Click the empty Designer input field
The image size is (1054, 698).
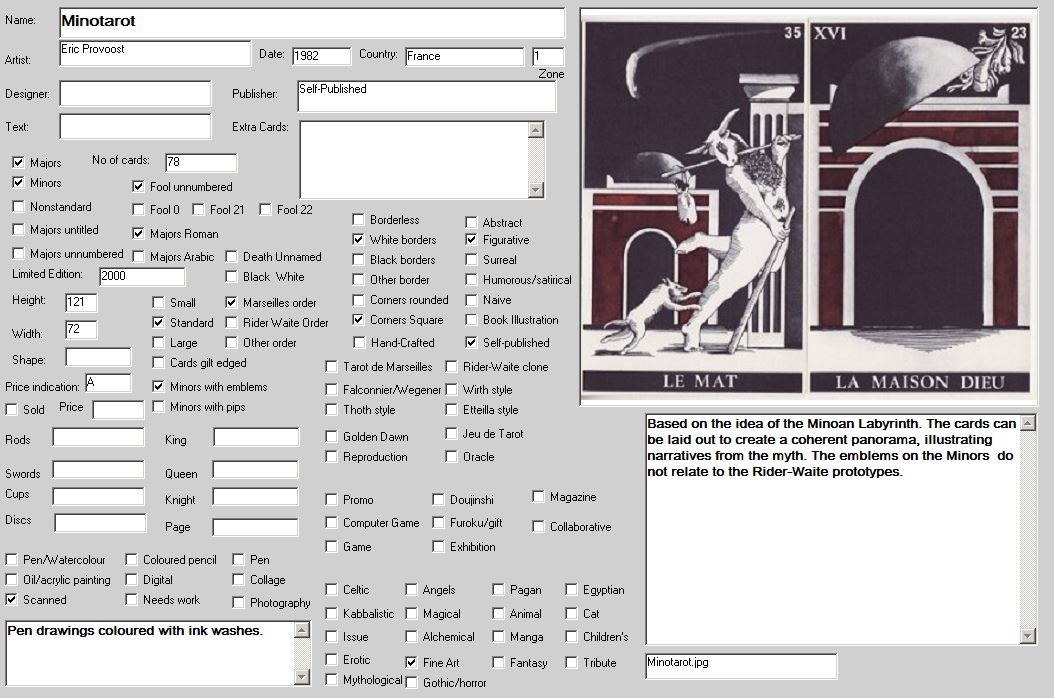pyautogui.click(x=135, y=94)
